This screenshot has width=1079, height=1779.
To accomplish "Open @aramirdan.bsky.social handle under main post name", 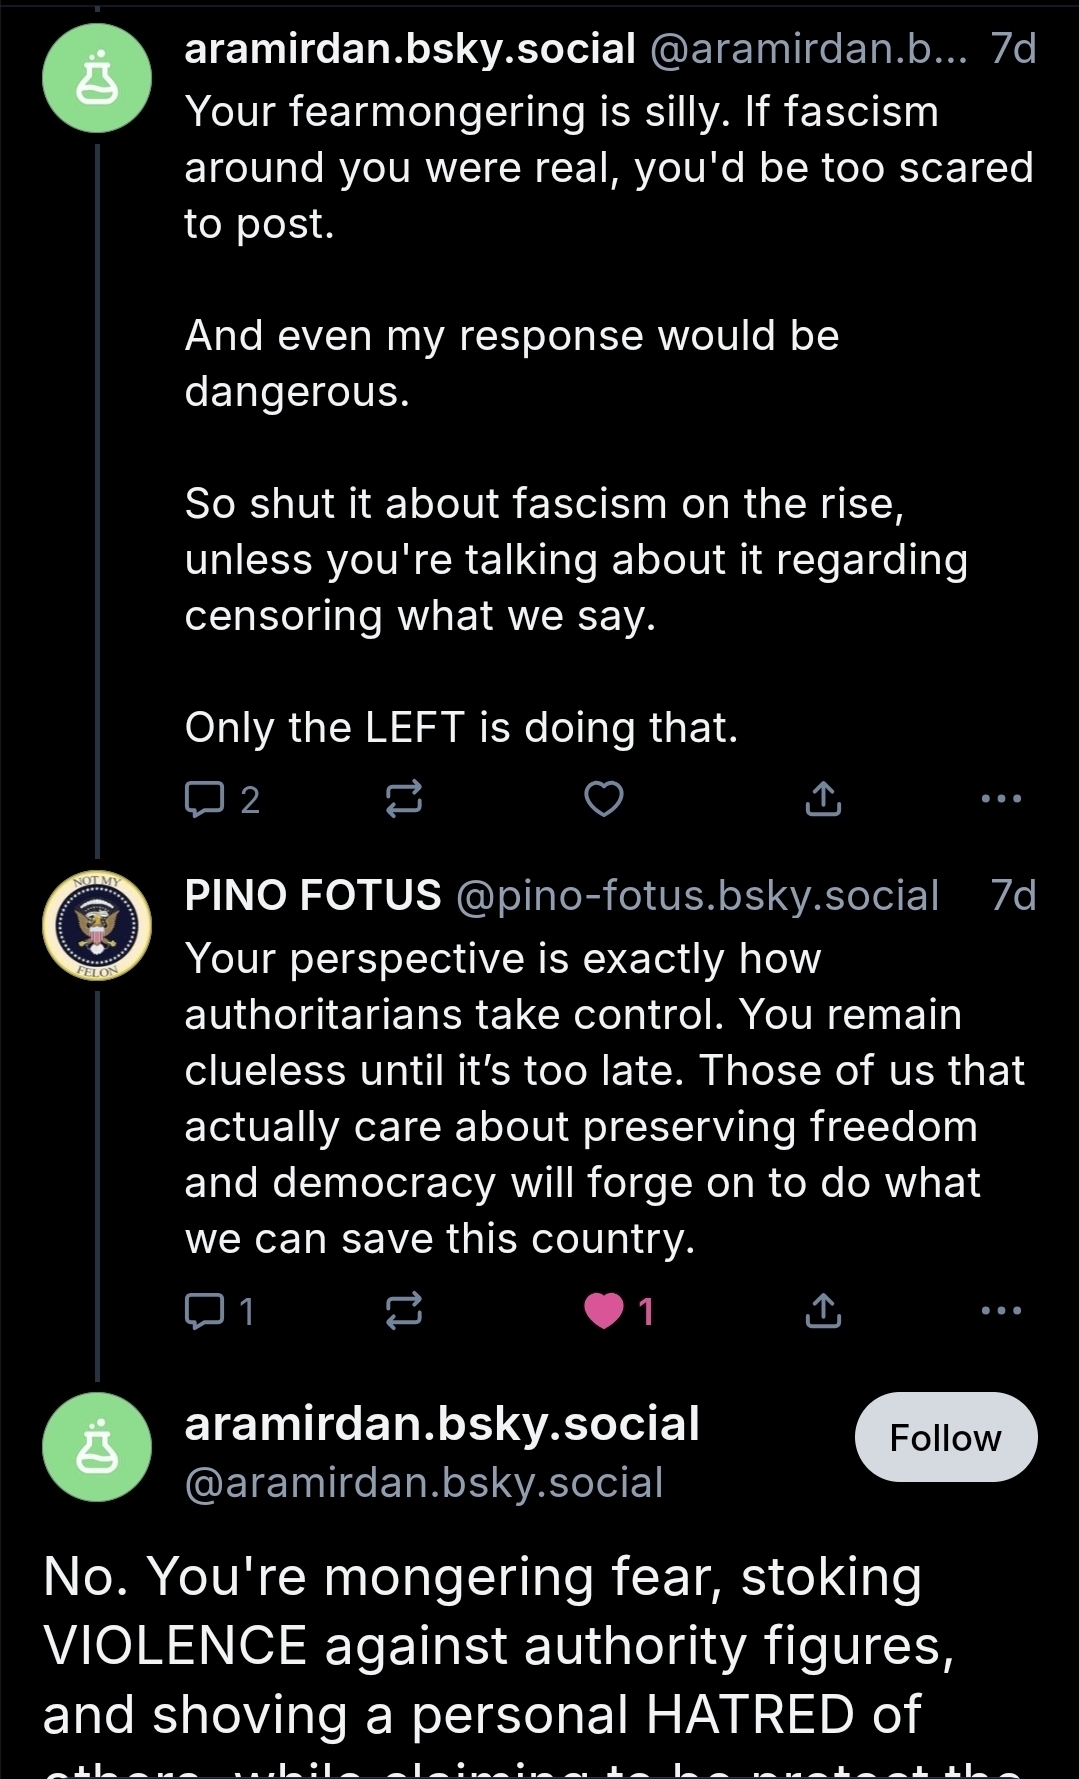I will [x=424, y=1482].
